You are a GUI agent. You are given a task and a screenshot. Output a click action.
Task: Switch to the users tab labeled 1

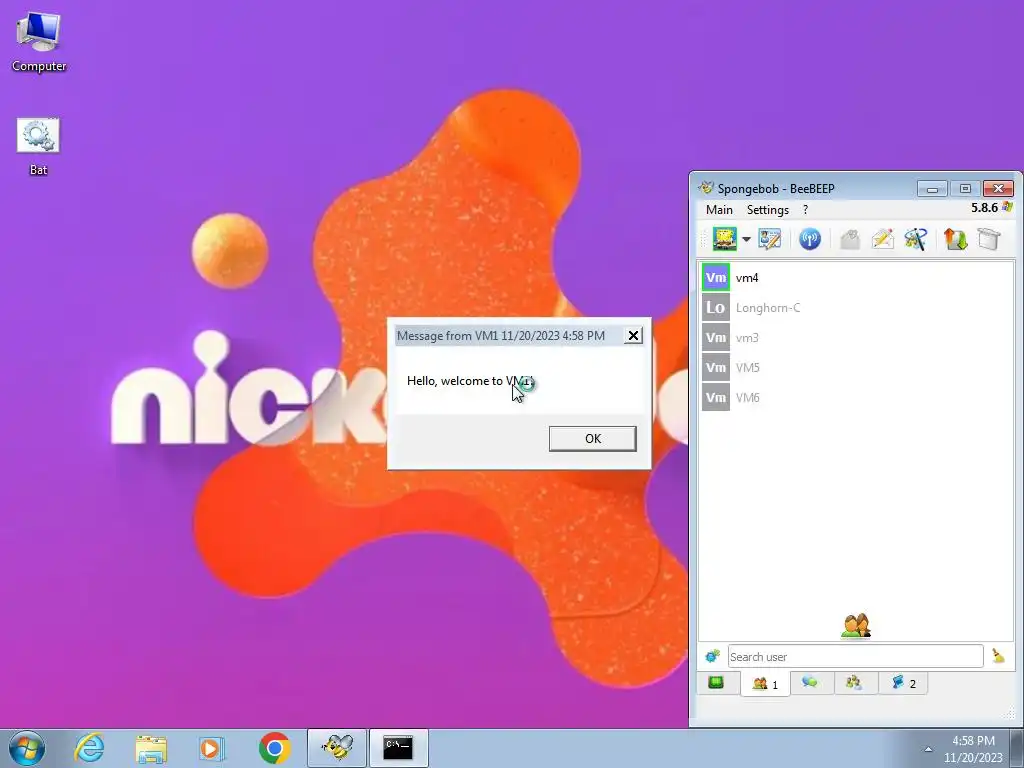[765, 684]
